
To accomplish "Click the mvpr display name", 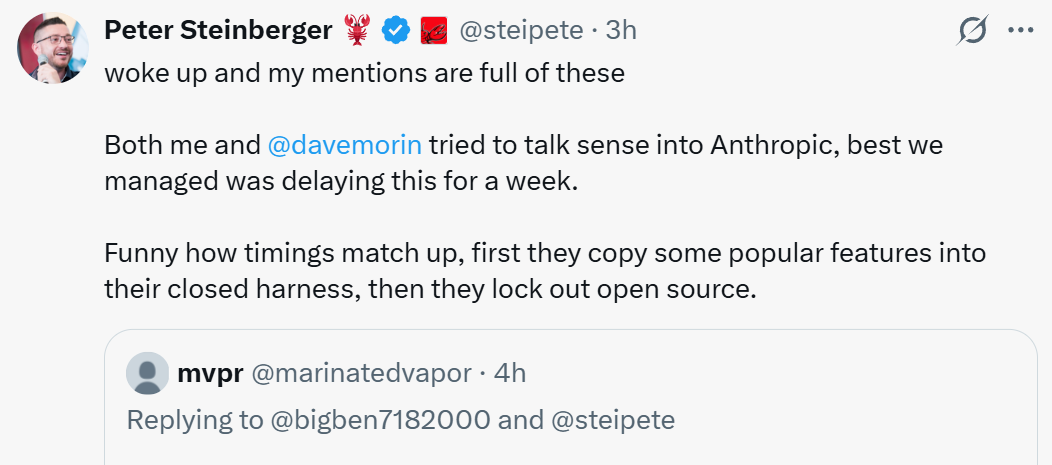I will 207,374.
